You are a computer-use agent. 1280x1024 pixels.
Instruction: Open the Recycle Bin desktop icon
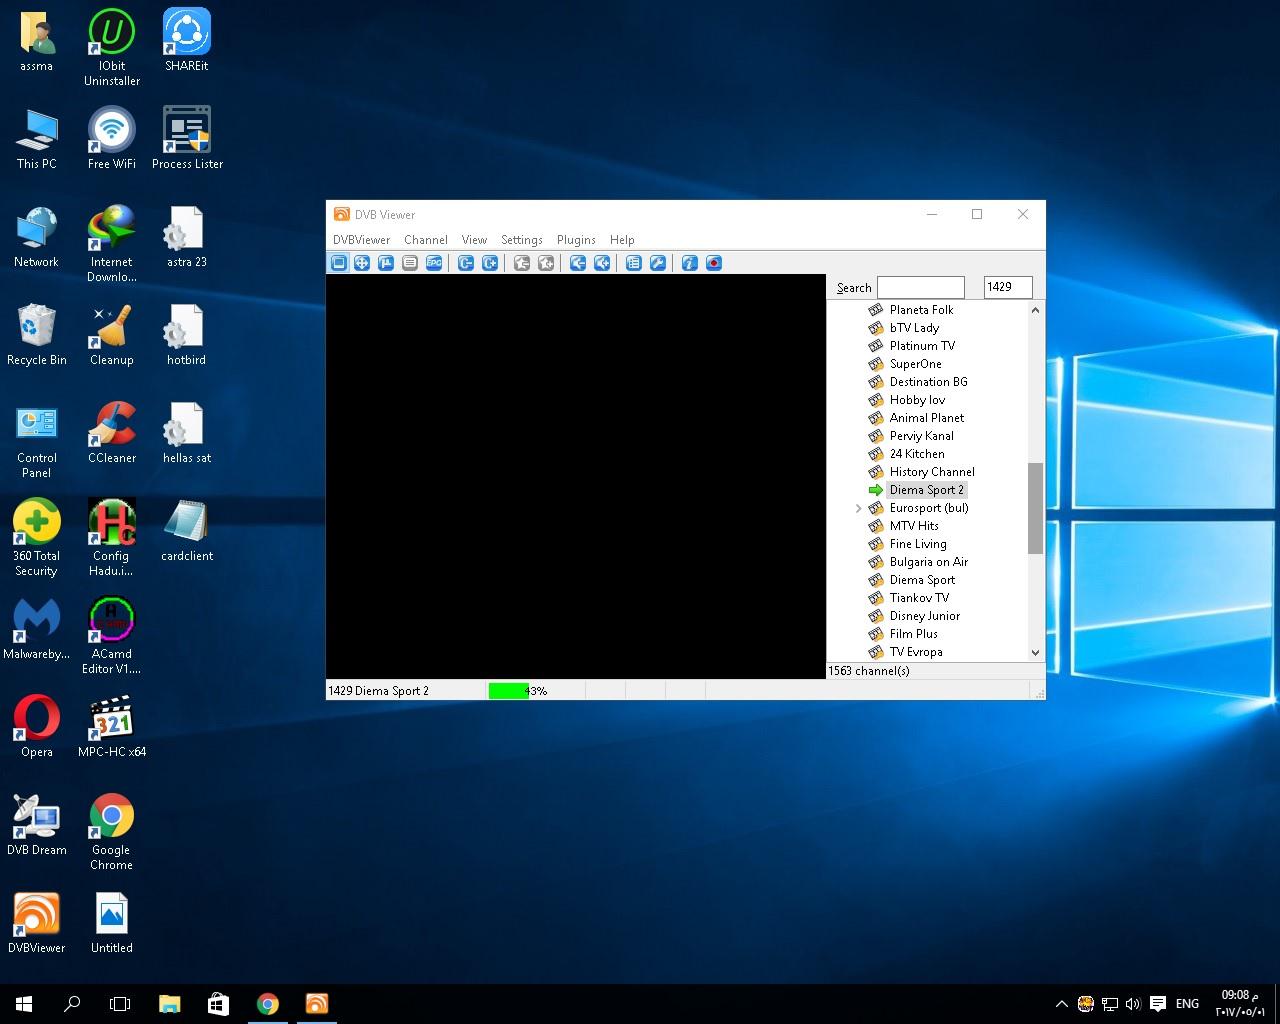(37, 336)
